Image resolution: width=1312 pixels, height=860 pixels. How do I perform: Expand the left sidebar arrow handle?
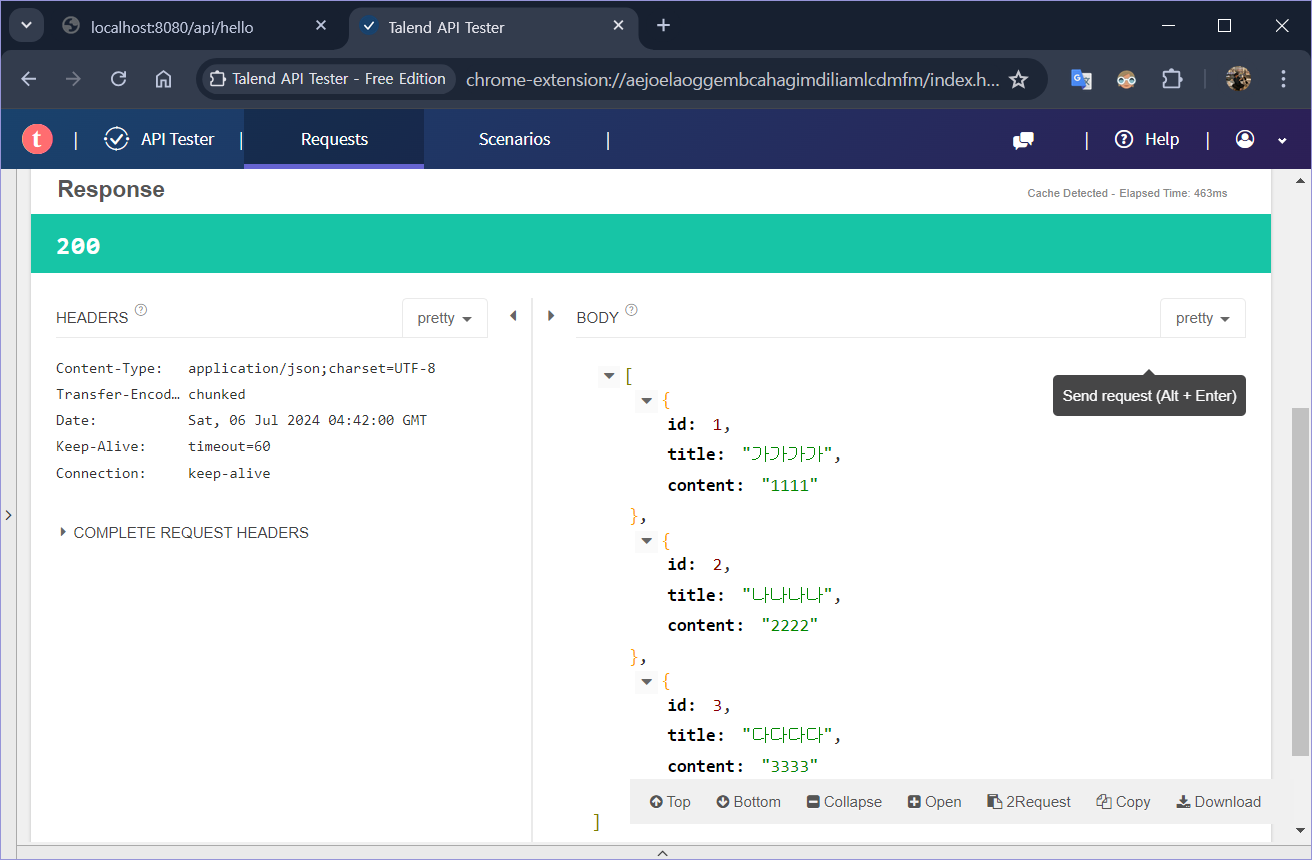(8, 515)
